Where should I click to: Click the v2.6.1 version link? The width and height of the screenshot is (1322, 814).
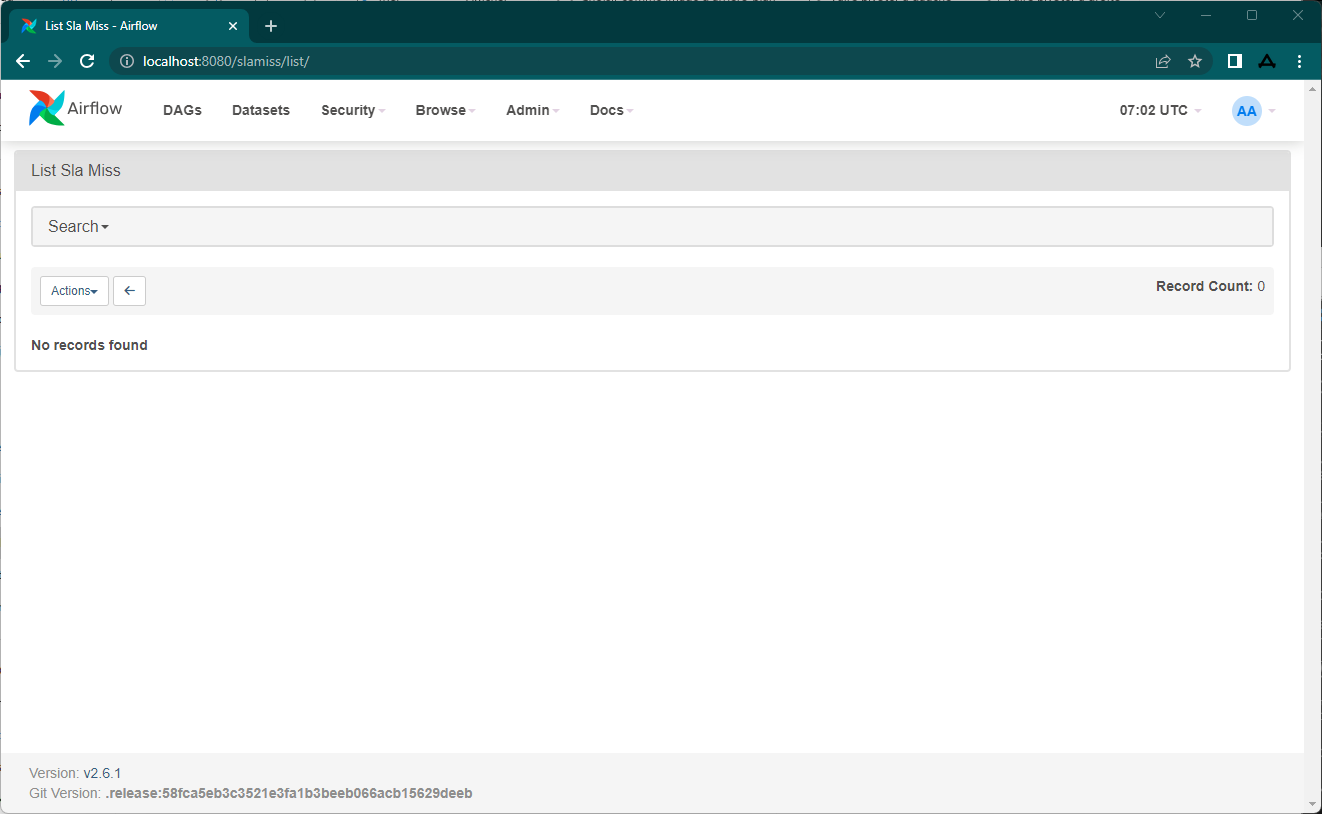(x=102, y=773)
